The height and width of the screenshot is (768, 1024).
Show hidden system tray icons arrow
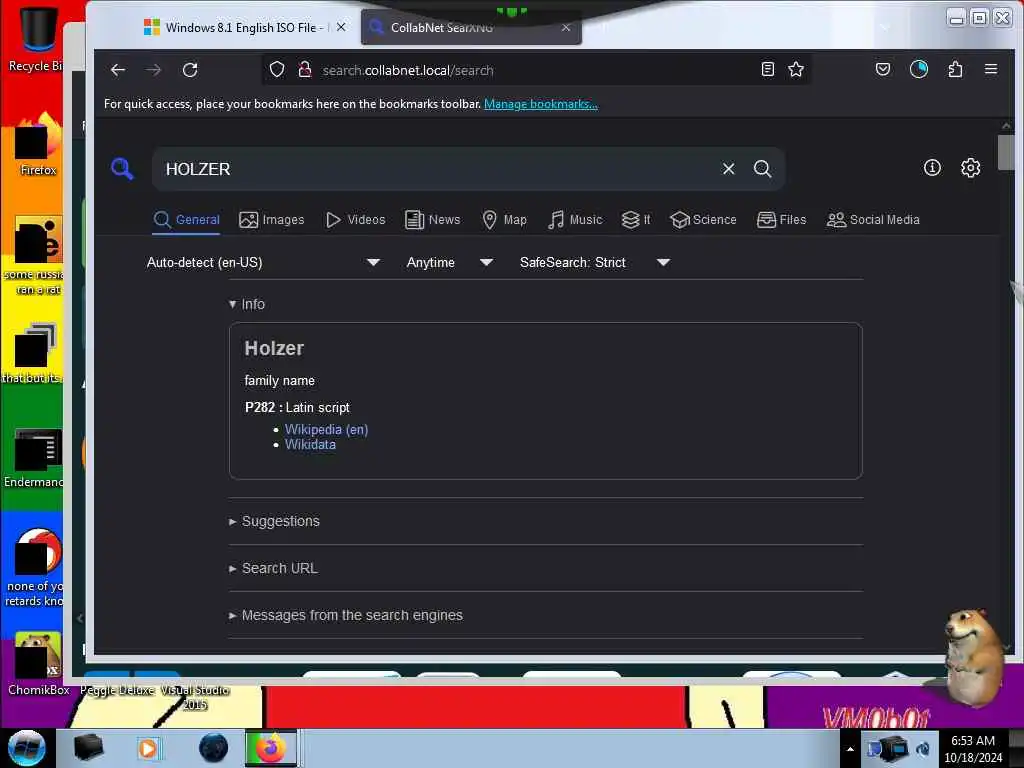[850, 749]
